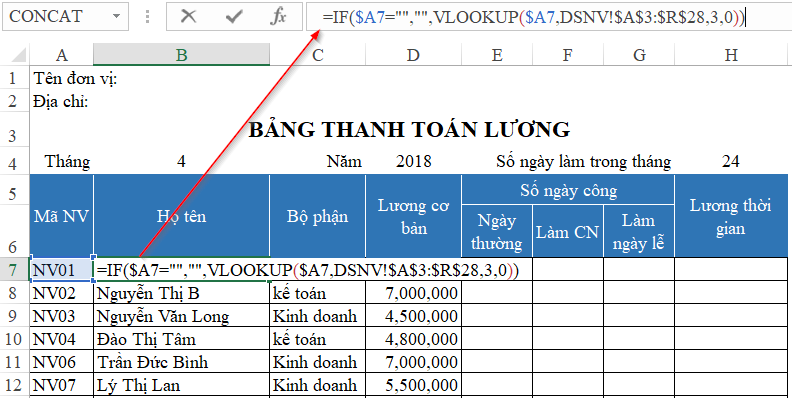This screenshot has width=792, height=398.
Task: Select row 7 header
Action: 15,270
